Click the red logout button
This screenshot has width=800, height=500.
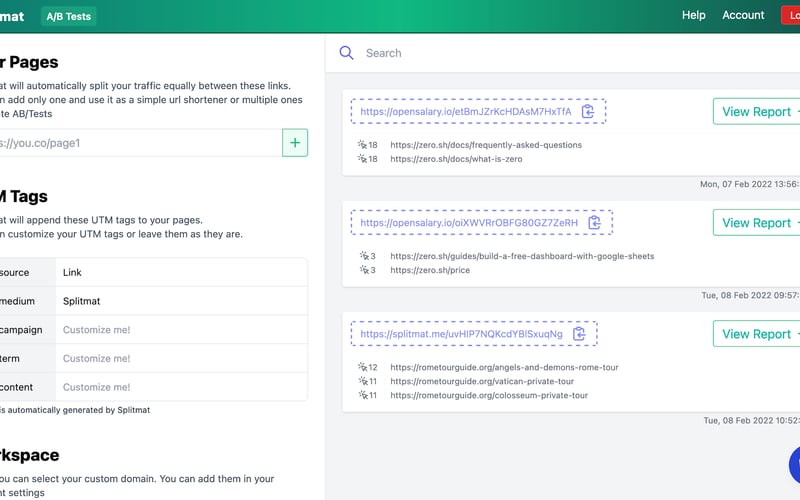click(x=791, y=15)
